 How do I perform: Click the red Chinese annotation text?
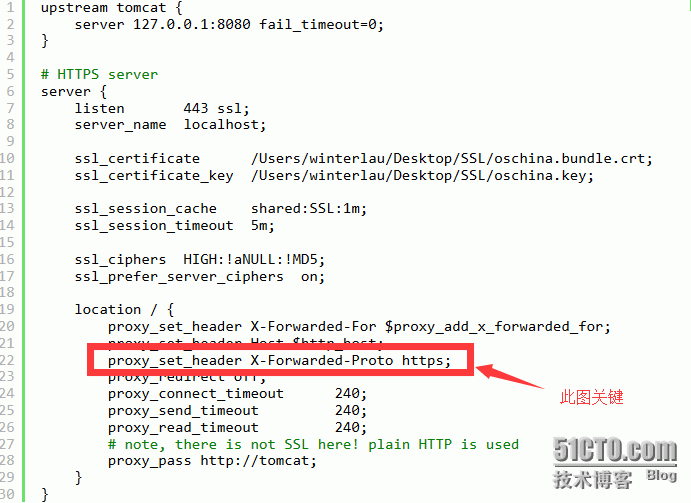pos(591,397)
